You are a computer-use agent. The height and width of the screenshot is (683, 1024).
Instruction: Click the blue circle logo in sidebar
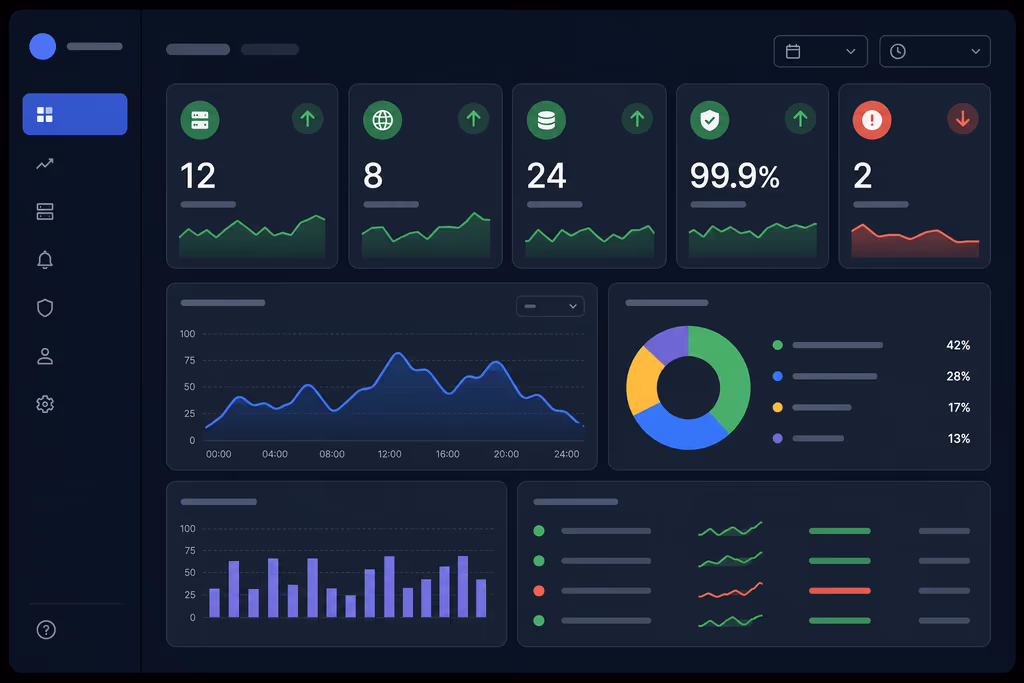[x=42, y=46]
